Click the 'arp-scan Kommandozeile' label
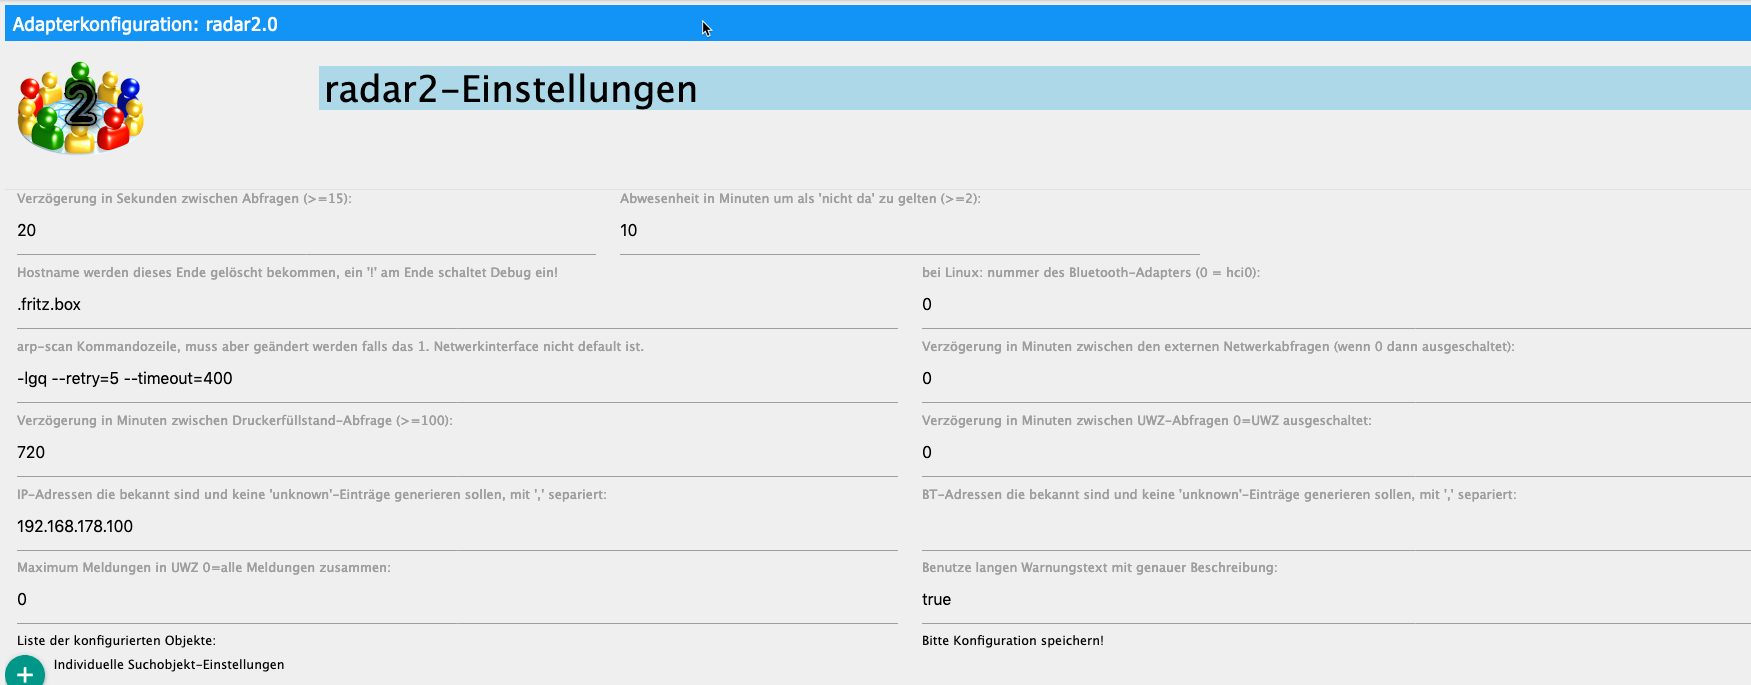 (x=330, y=347)
